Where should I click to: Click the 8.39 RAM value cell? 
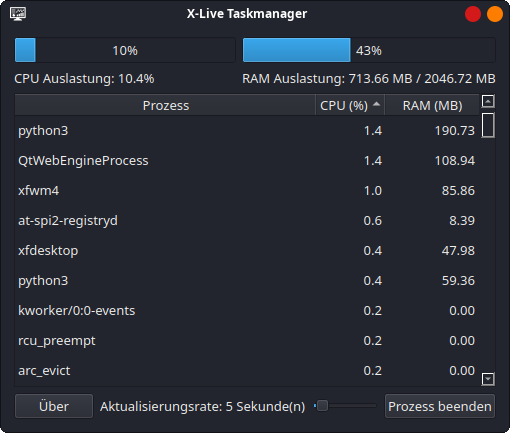462,221
